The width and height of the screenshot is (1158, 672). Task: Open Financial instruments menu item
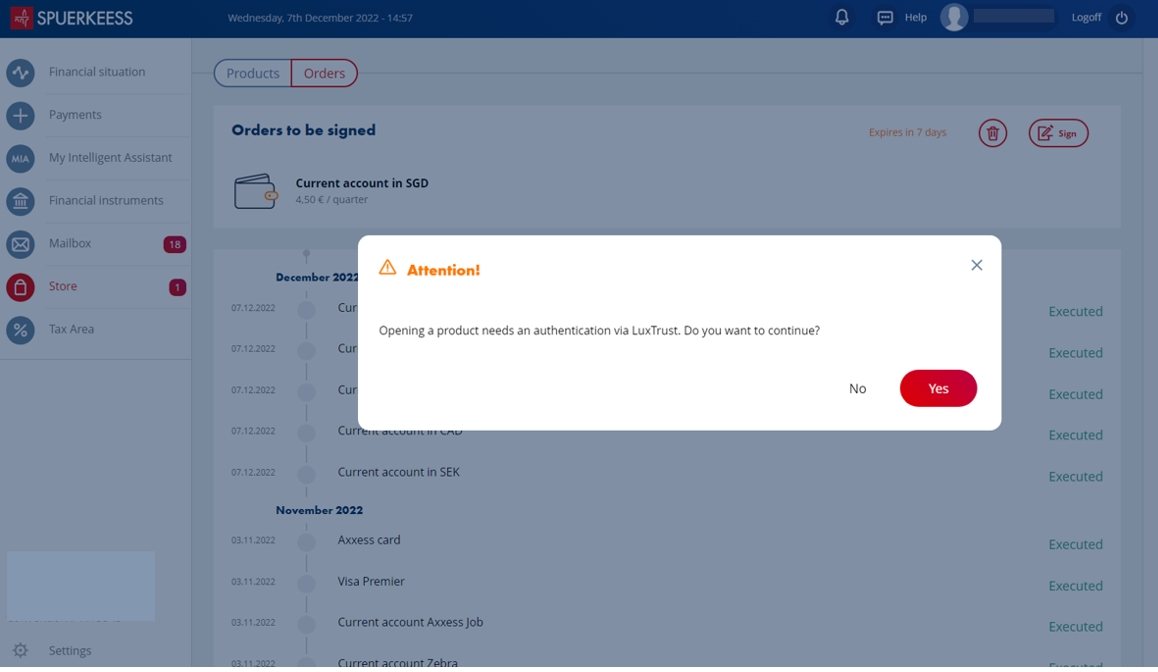(x=105, y=200)
